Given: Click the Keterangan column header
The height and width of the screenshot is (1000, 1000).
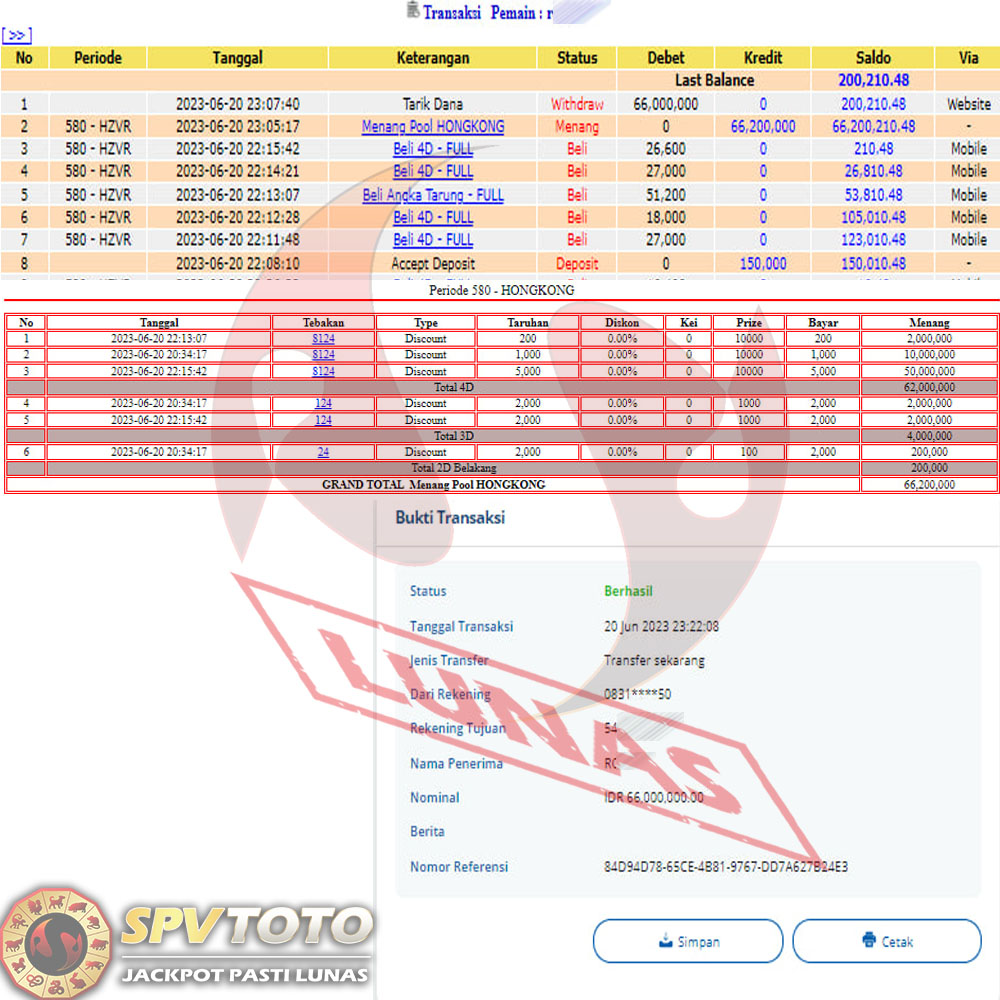Looking at the screenshot, I should (x=433, y=58).
